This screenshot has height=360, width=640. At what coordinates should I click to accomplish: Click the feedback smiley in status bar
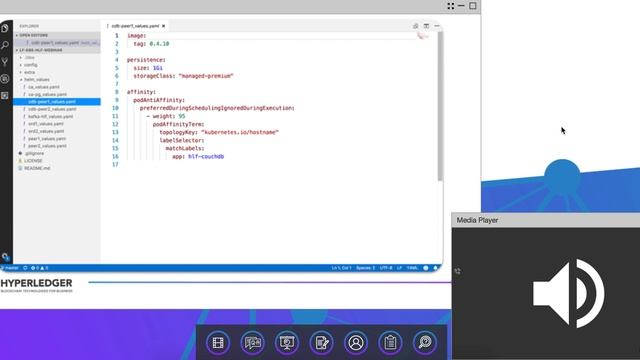[426, 268]
